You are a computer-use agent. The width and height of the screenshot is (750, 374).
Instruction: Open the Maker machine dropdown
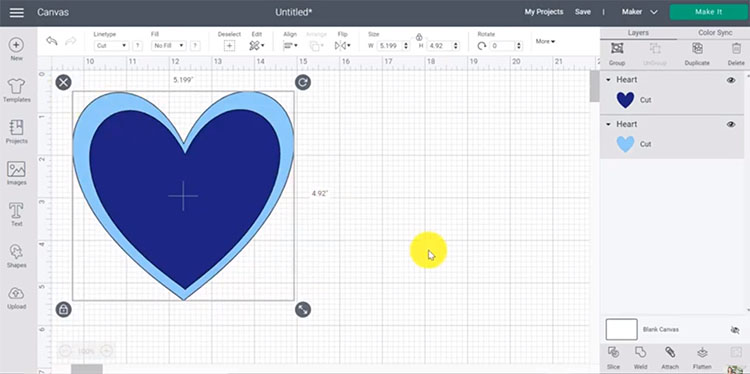[x=640, y=12]
